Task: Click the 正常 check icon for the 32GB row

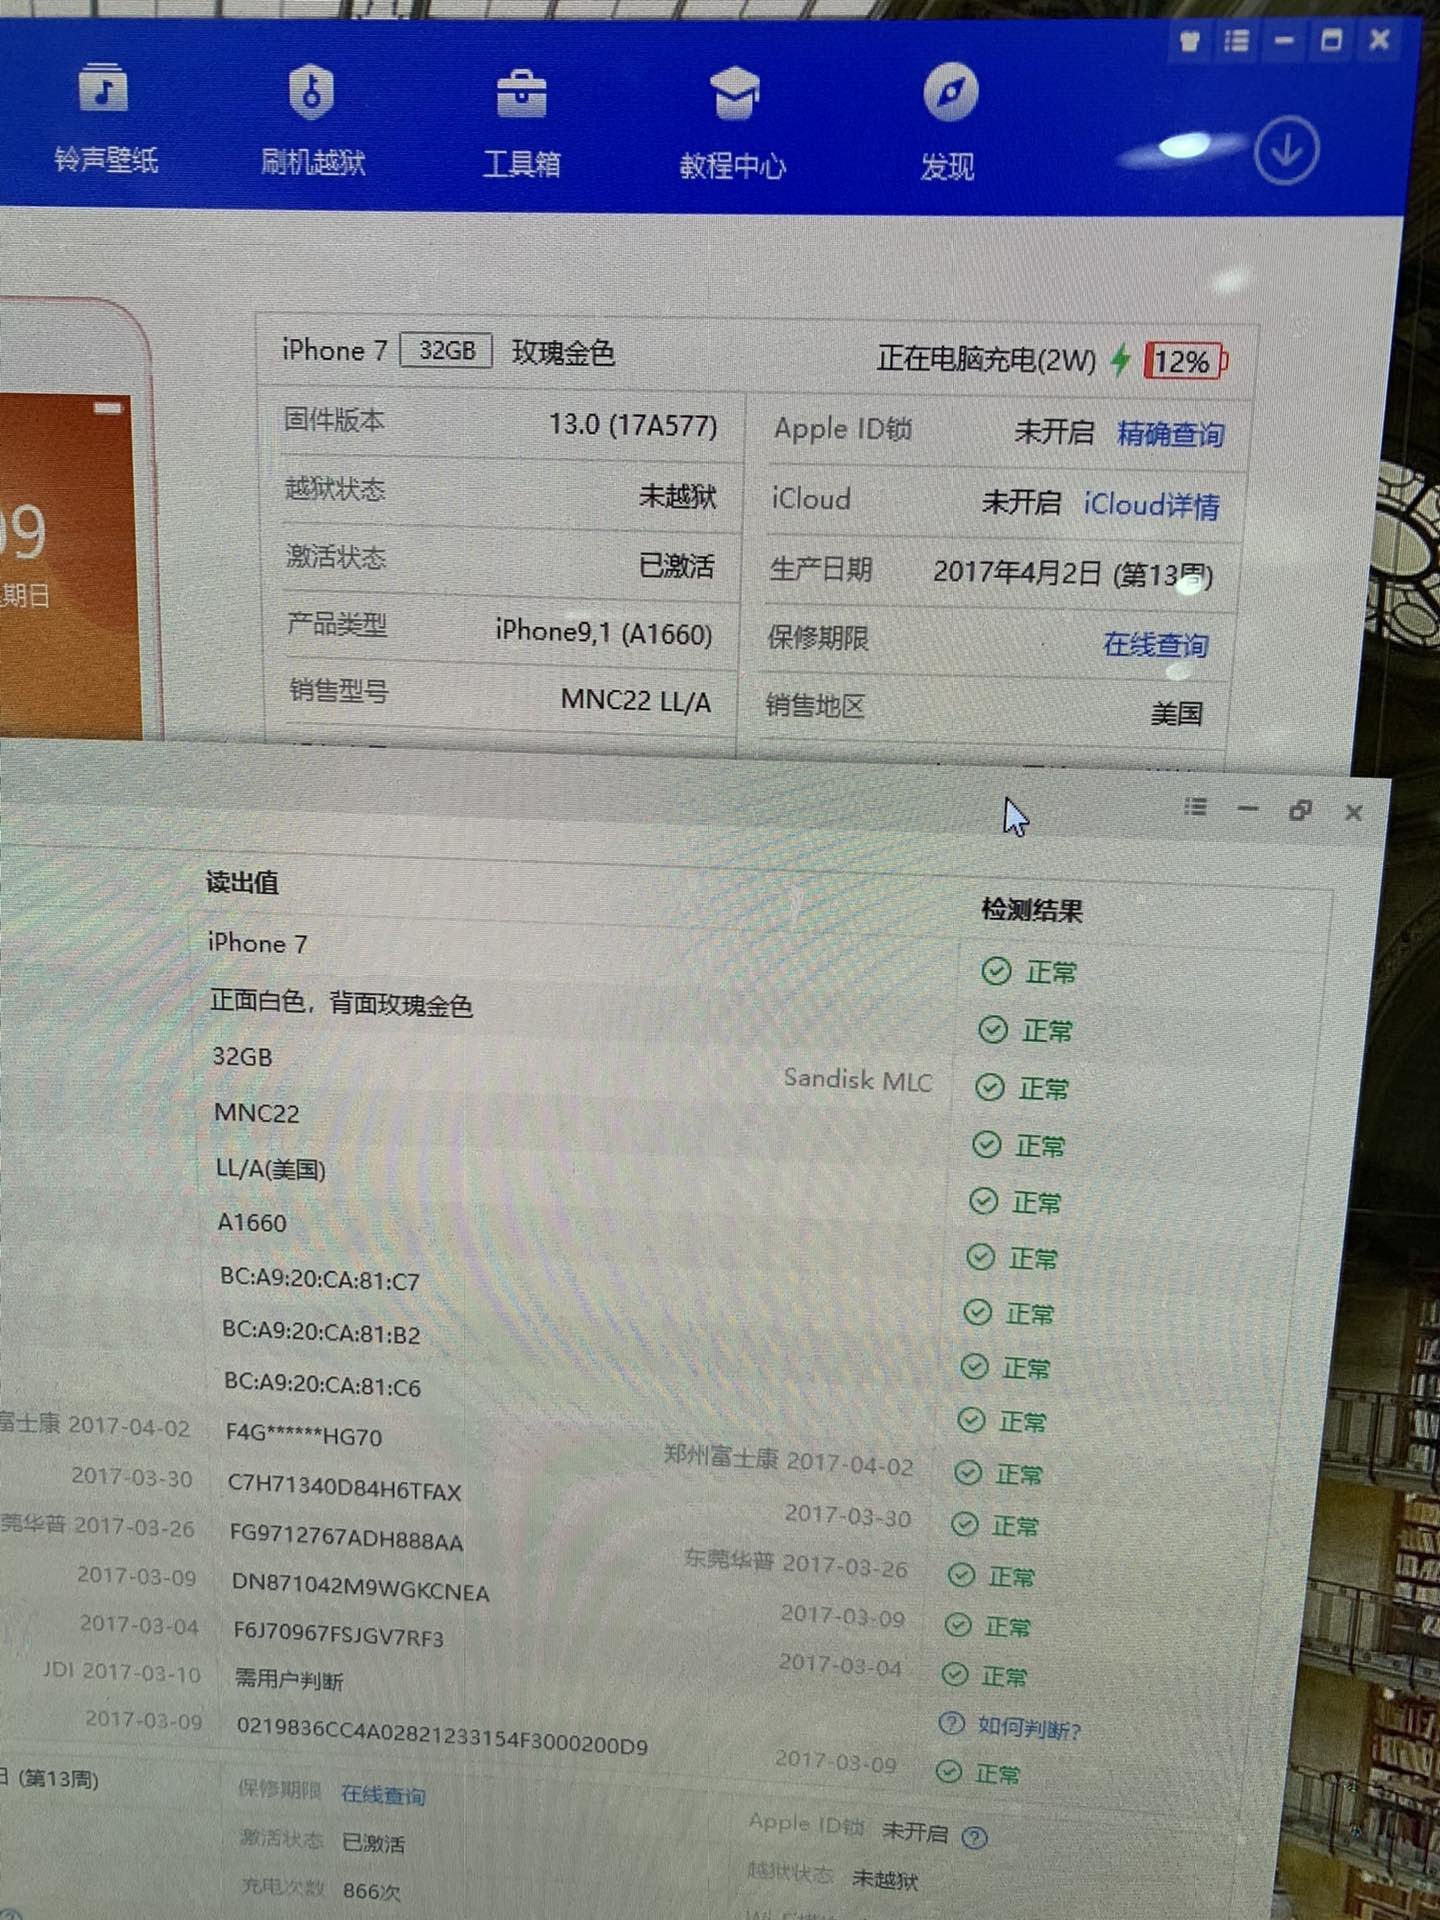Action: point(989,1087)
